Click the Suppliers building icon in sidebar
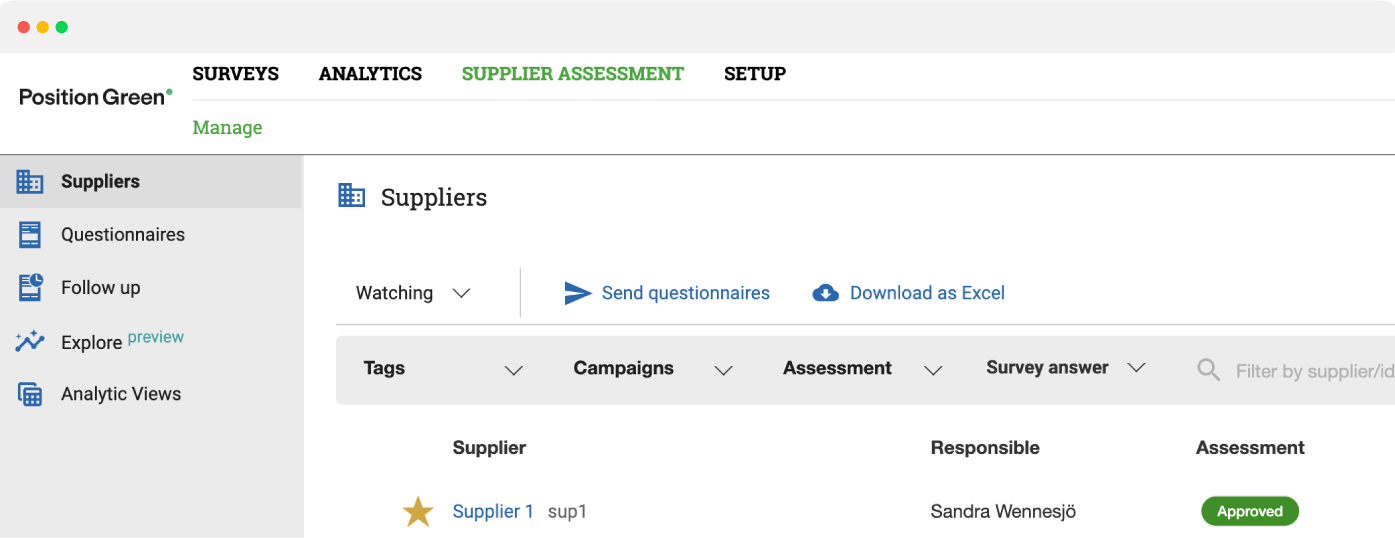Screen dimensions: 1395x538 30,182
